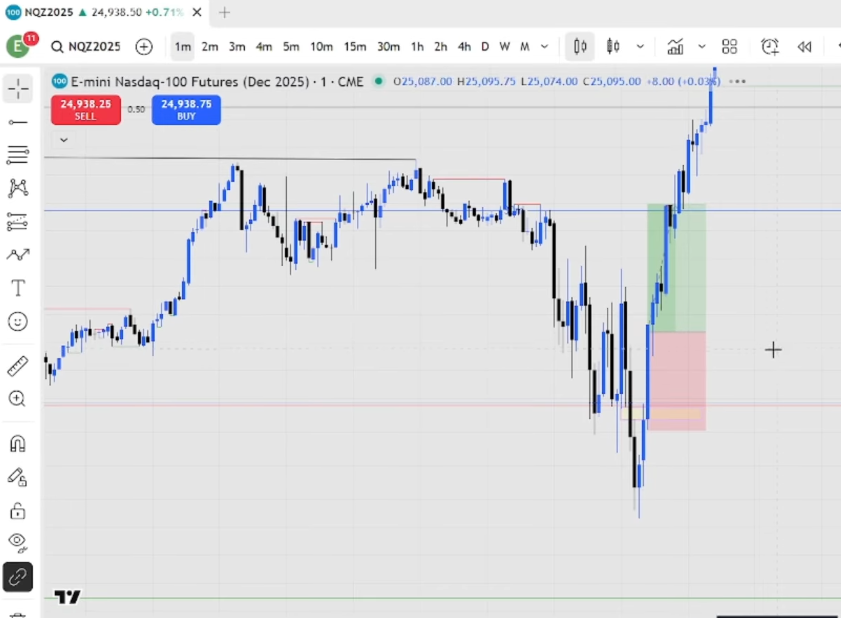The width and height of the screenshot is (841, 618).
Task: Click the blue BUY 24,938.75 button
Action: [186, 109]
